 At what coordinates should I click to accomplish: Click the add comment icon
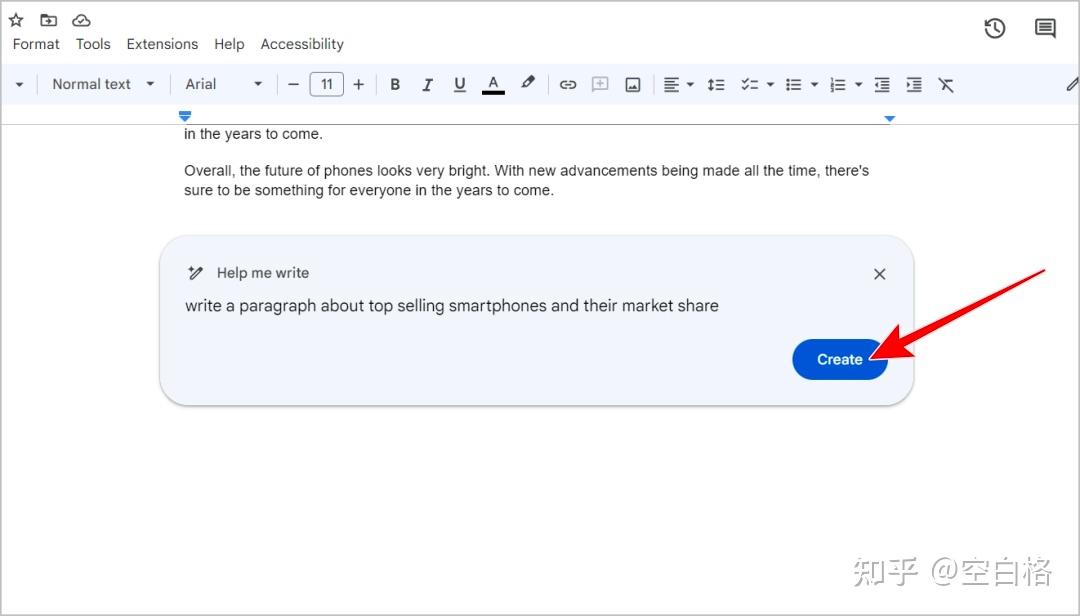600,85
